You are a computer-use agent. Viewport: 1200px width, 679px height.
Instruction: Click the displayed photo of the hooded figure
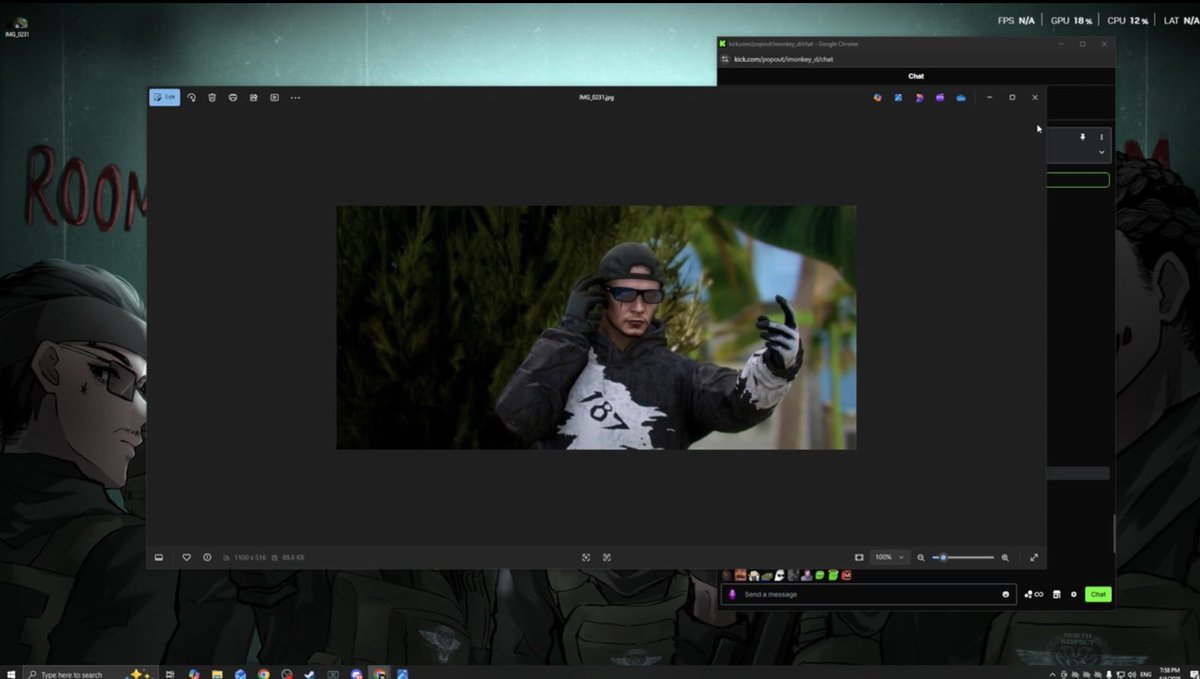[596, 327]
